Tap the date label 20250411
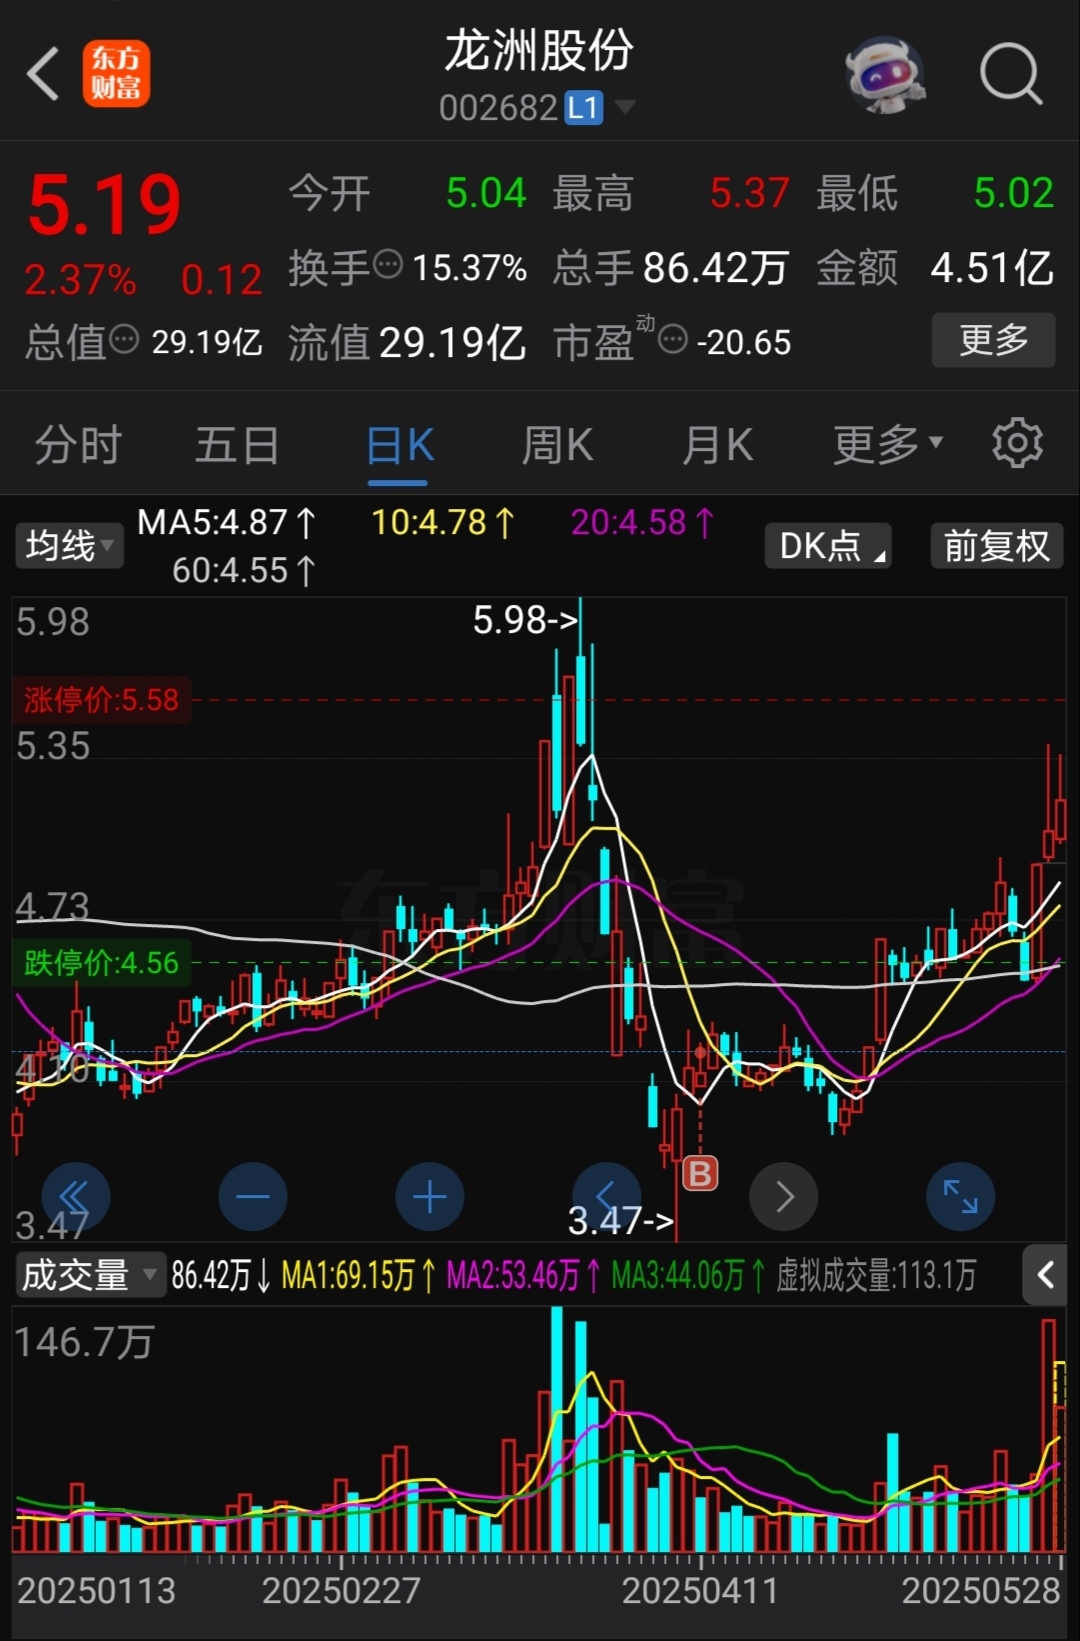Image resolution: width=1080 pixels, height=1641 pixels. (700, 1591)
